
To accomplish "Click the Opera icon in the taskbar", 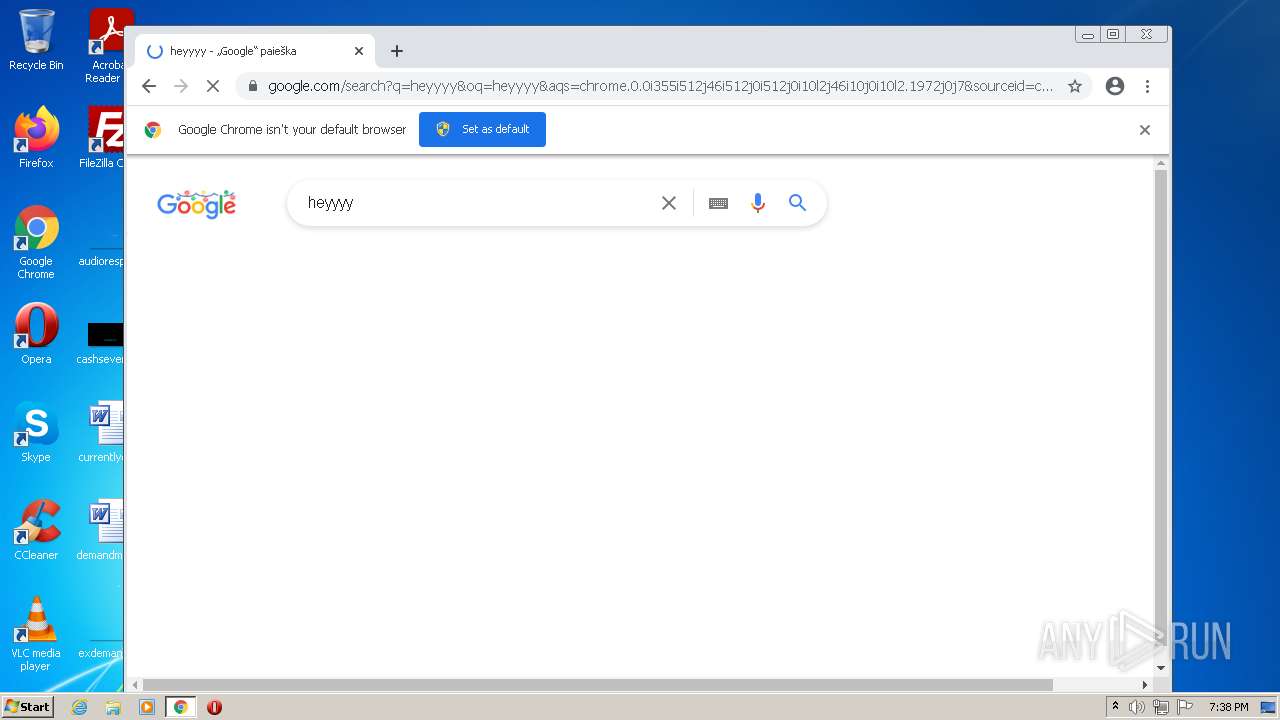I will pyautogui.click(x=214, y=707).
